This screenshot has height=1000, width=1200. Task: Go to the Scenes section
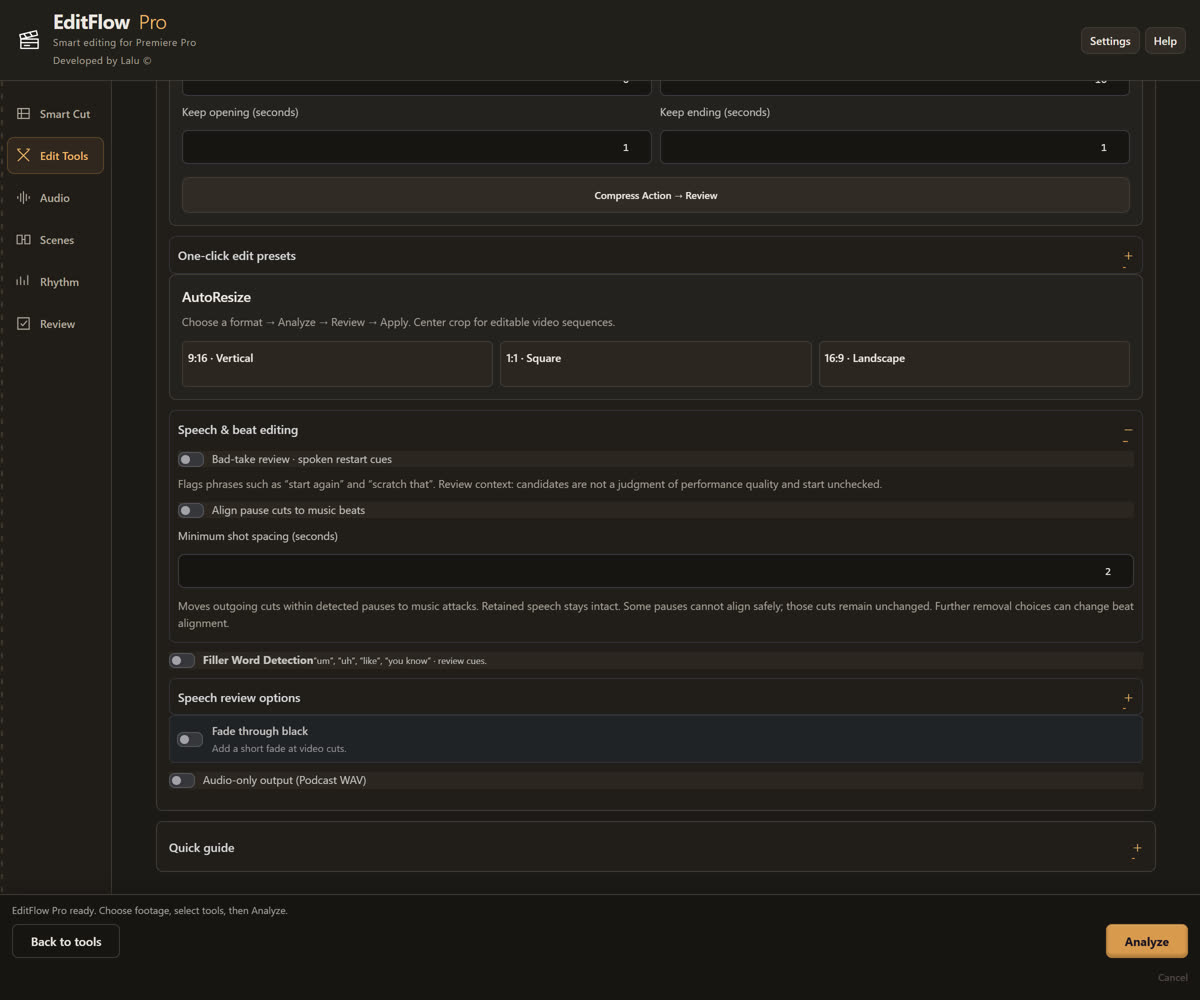click(55, 240)
